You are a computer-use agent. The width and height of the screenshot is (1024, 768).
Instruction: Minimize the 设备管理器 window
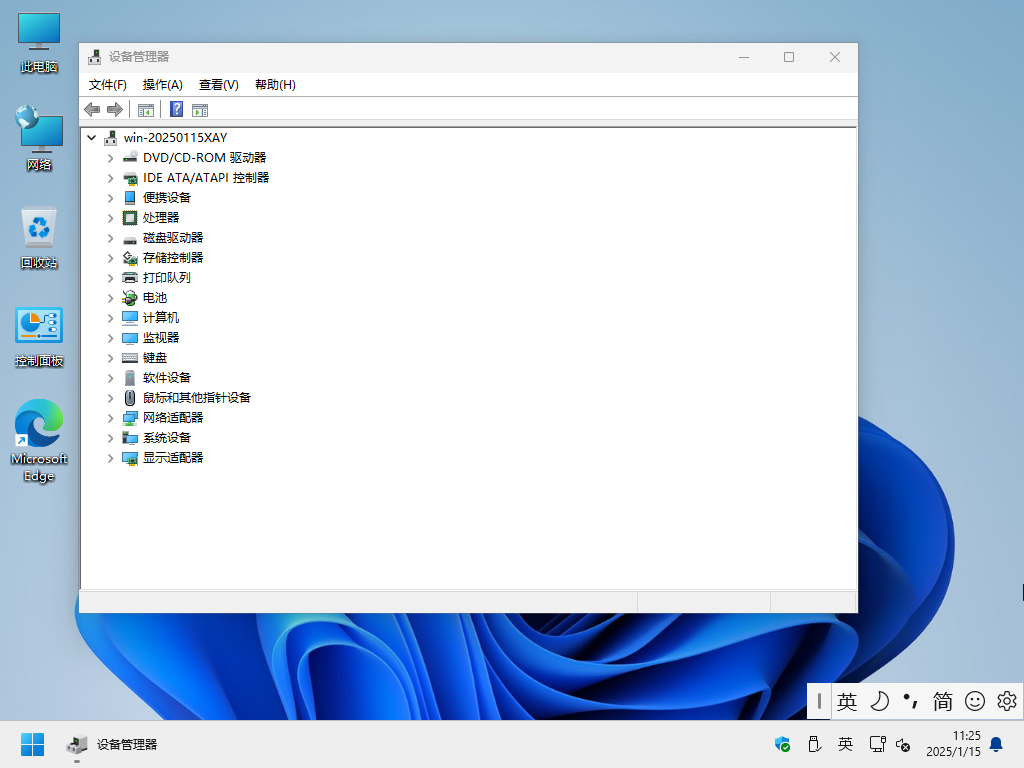tap(744, 57)
